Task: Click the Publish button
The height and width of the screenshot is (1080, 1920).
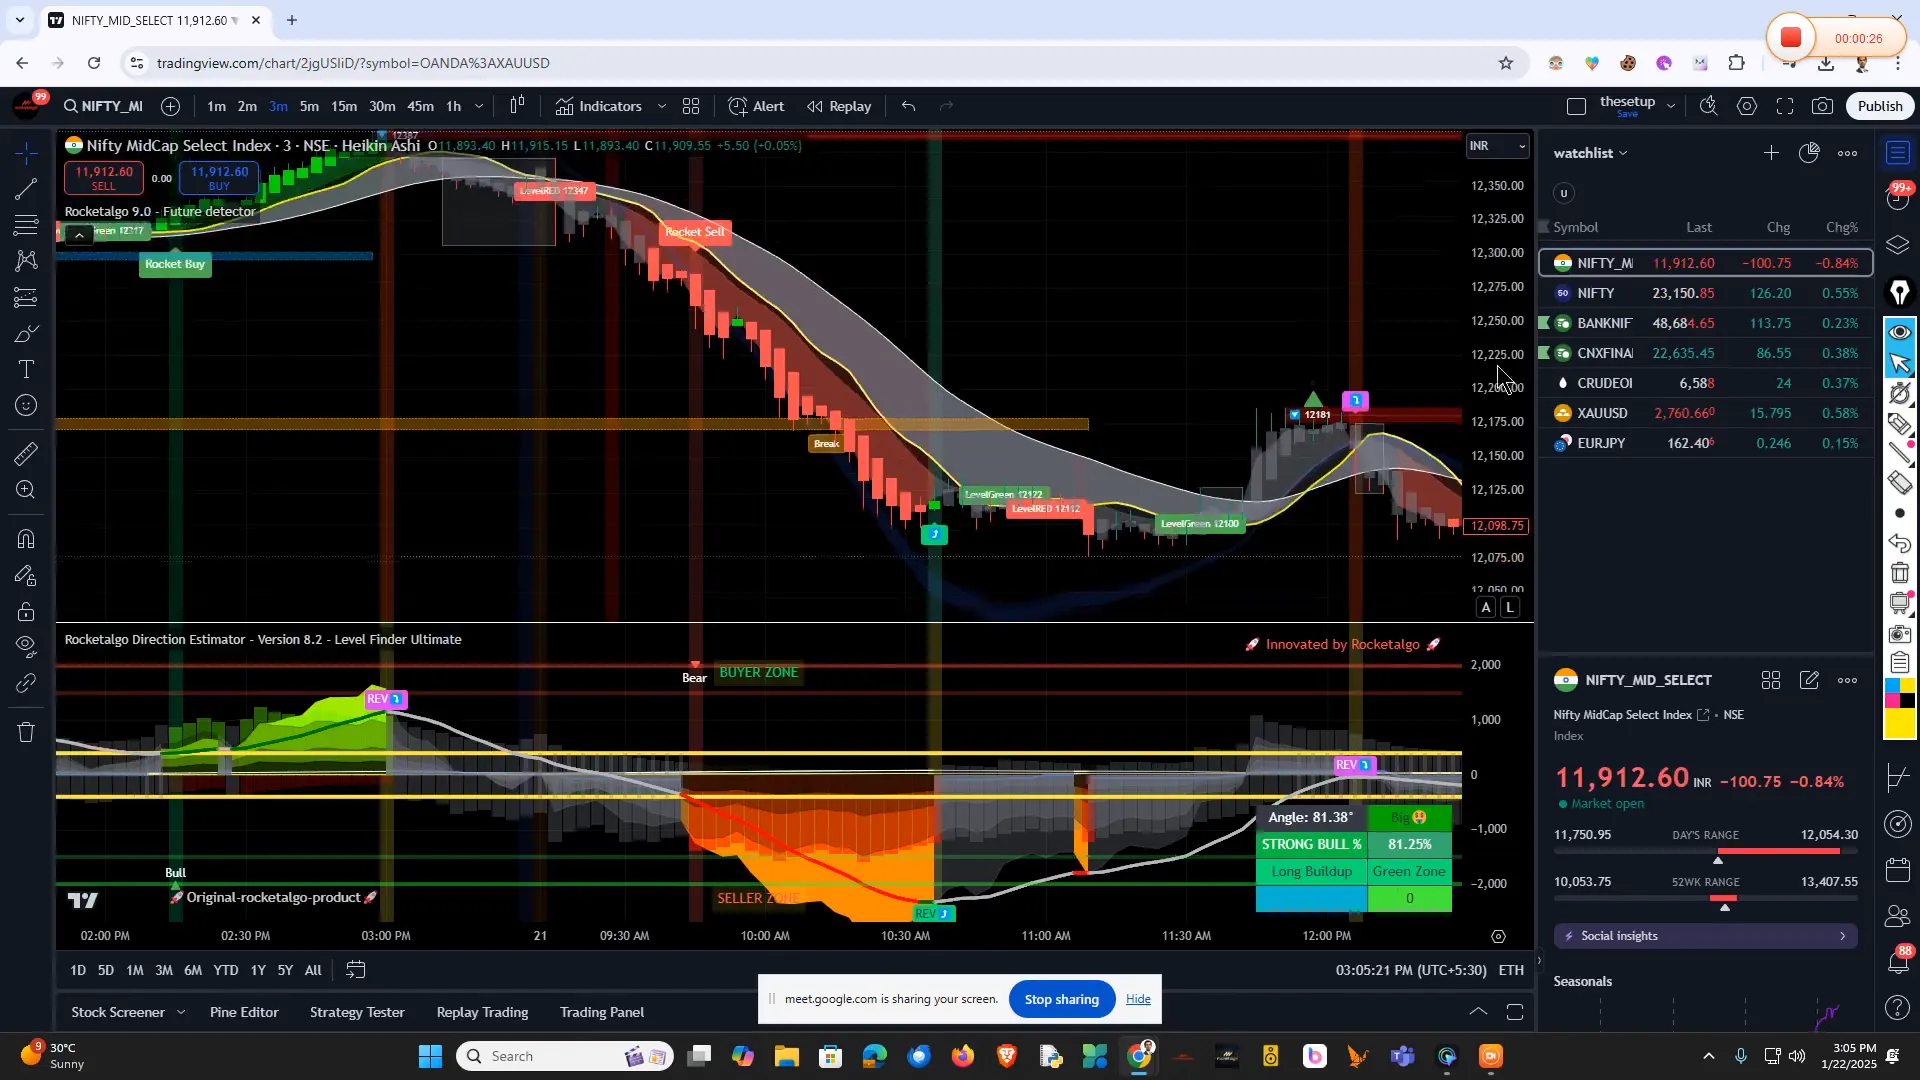Action: pos(1880,106)
